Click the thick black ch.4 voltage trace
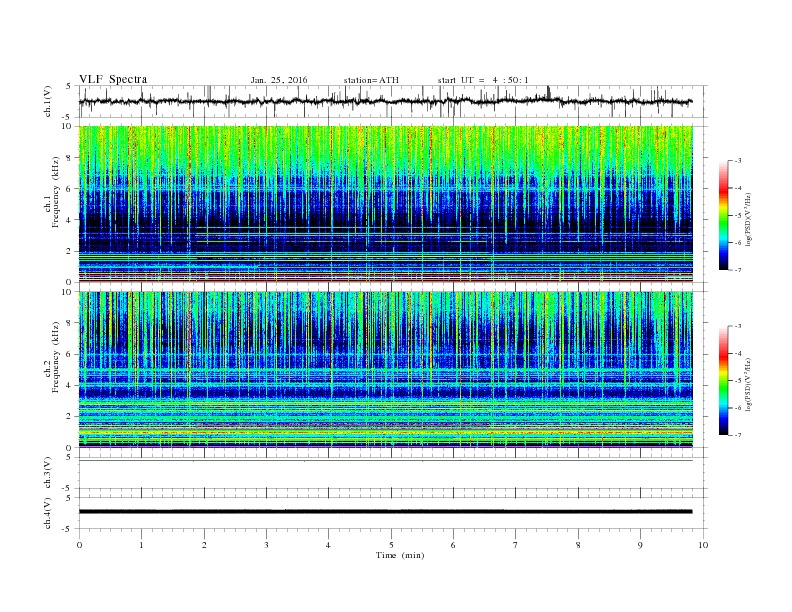The image size is (792, 612). [385, 512]
